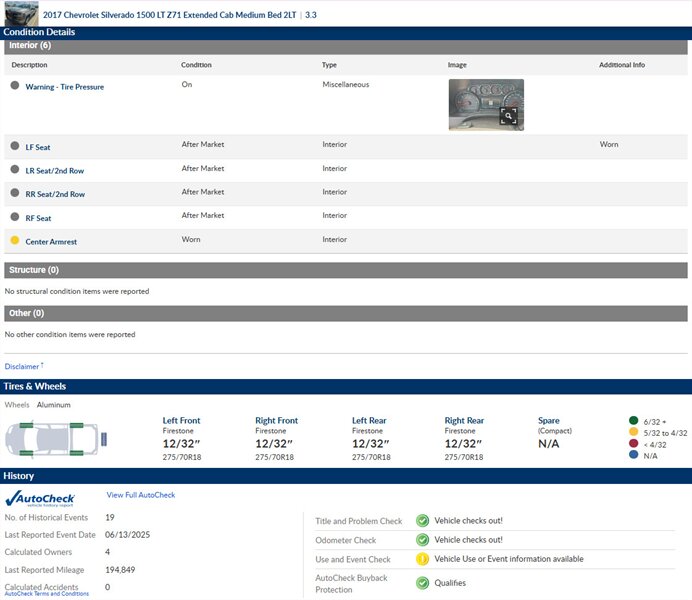Click the gray status dot beside RF Seat
692x600 pixels.
[15, 217]
